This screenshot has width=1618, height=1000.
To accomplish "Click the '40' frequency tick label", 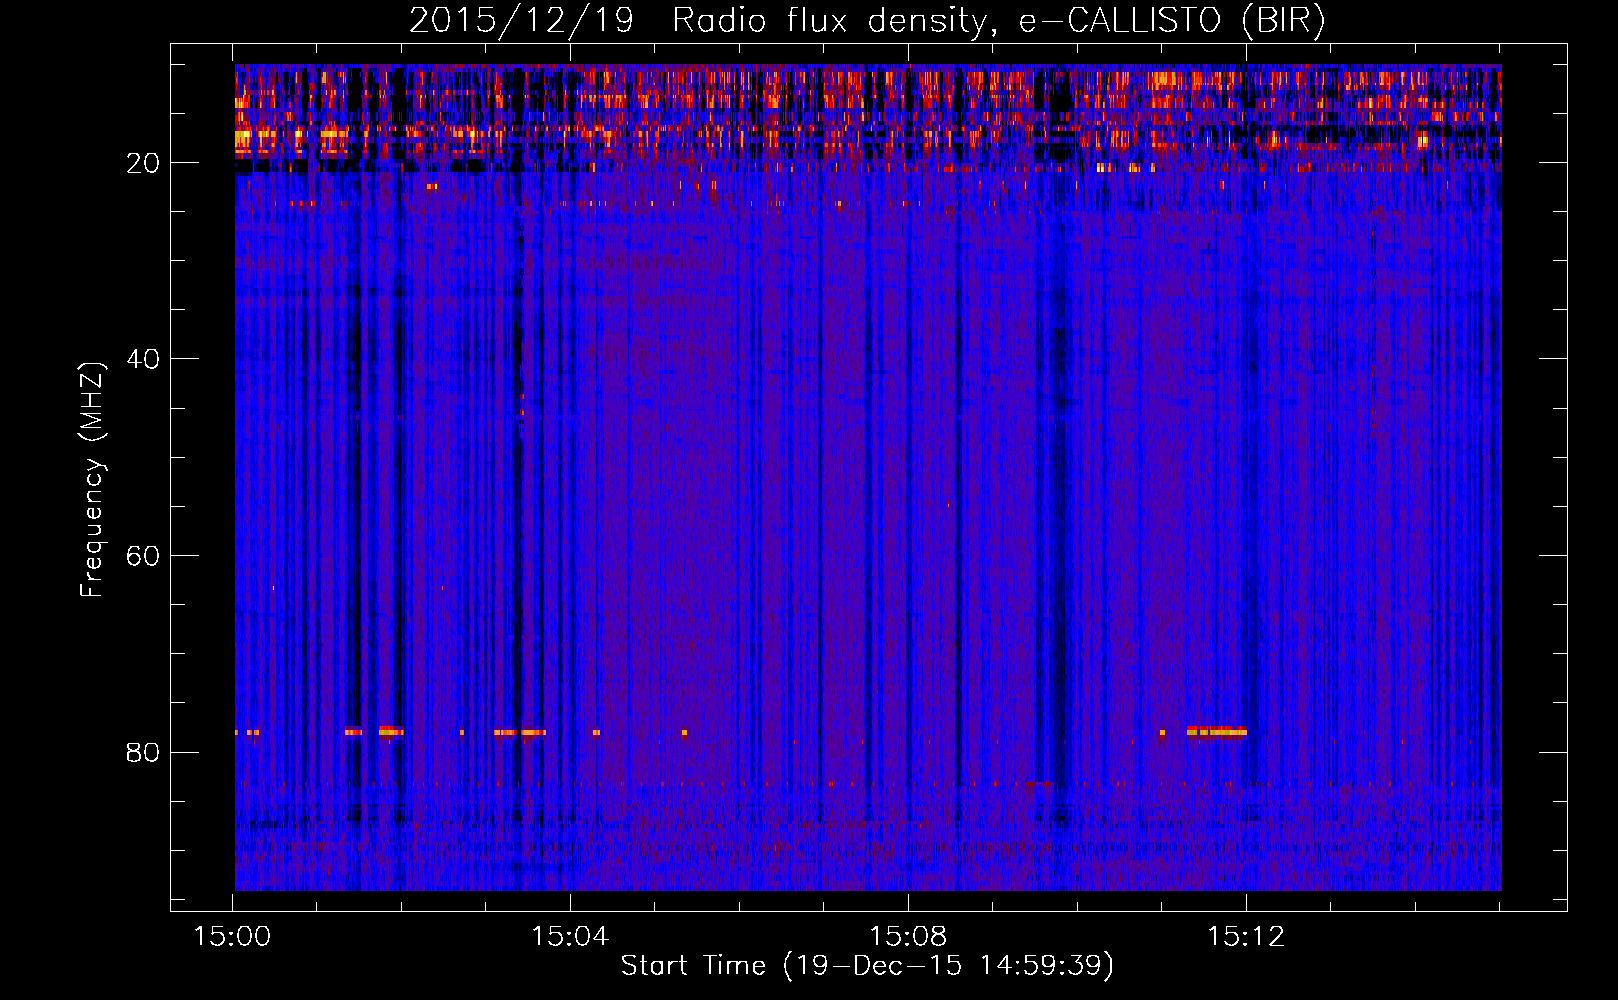I will click(143, 359).
